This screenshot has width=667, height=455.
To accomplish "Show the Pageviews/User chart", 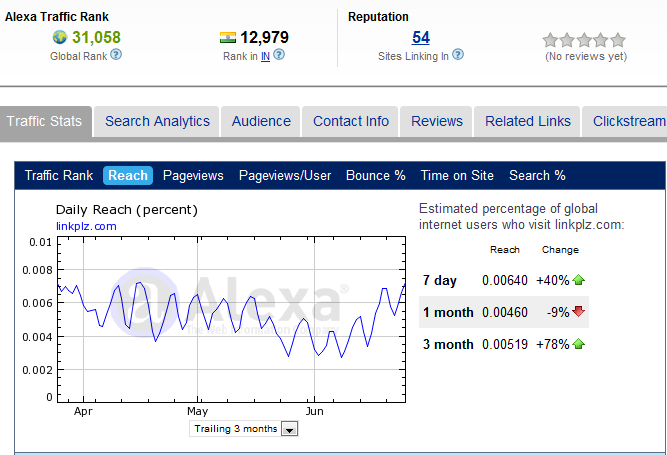I will 285,176.
